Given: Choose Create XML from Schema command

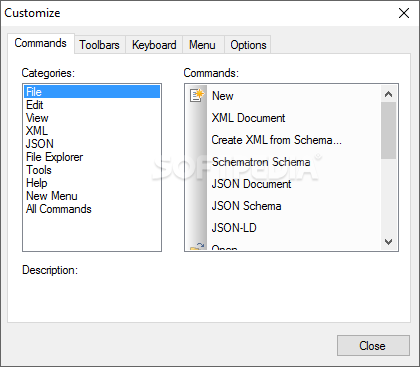Looking at the screenshot, I should click(276, 140).
